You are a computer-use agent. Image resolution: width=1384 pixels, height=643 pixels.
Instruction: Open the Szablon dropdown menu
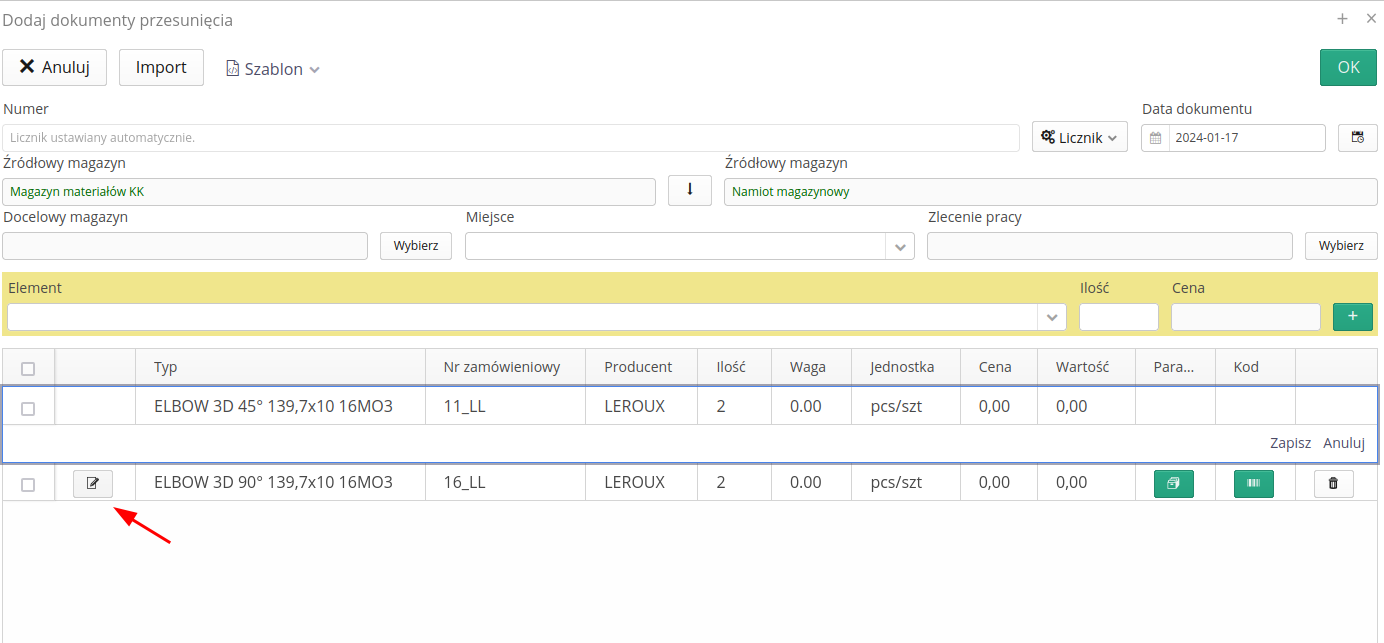(274, 69)
